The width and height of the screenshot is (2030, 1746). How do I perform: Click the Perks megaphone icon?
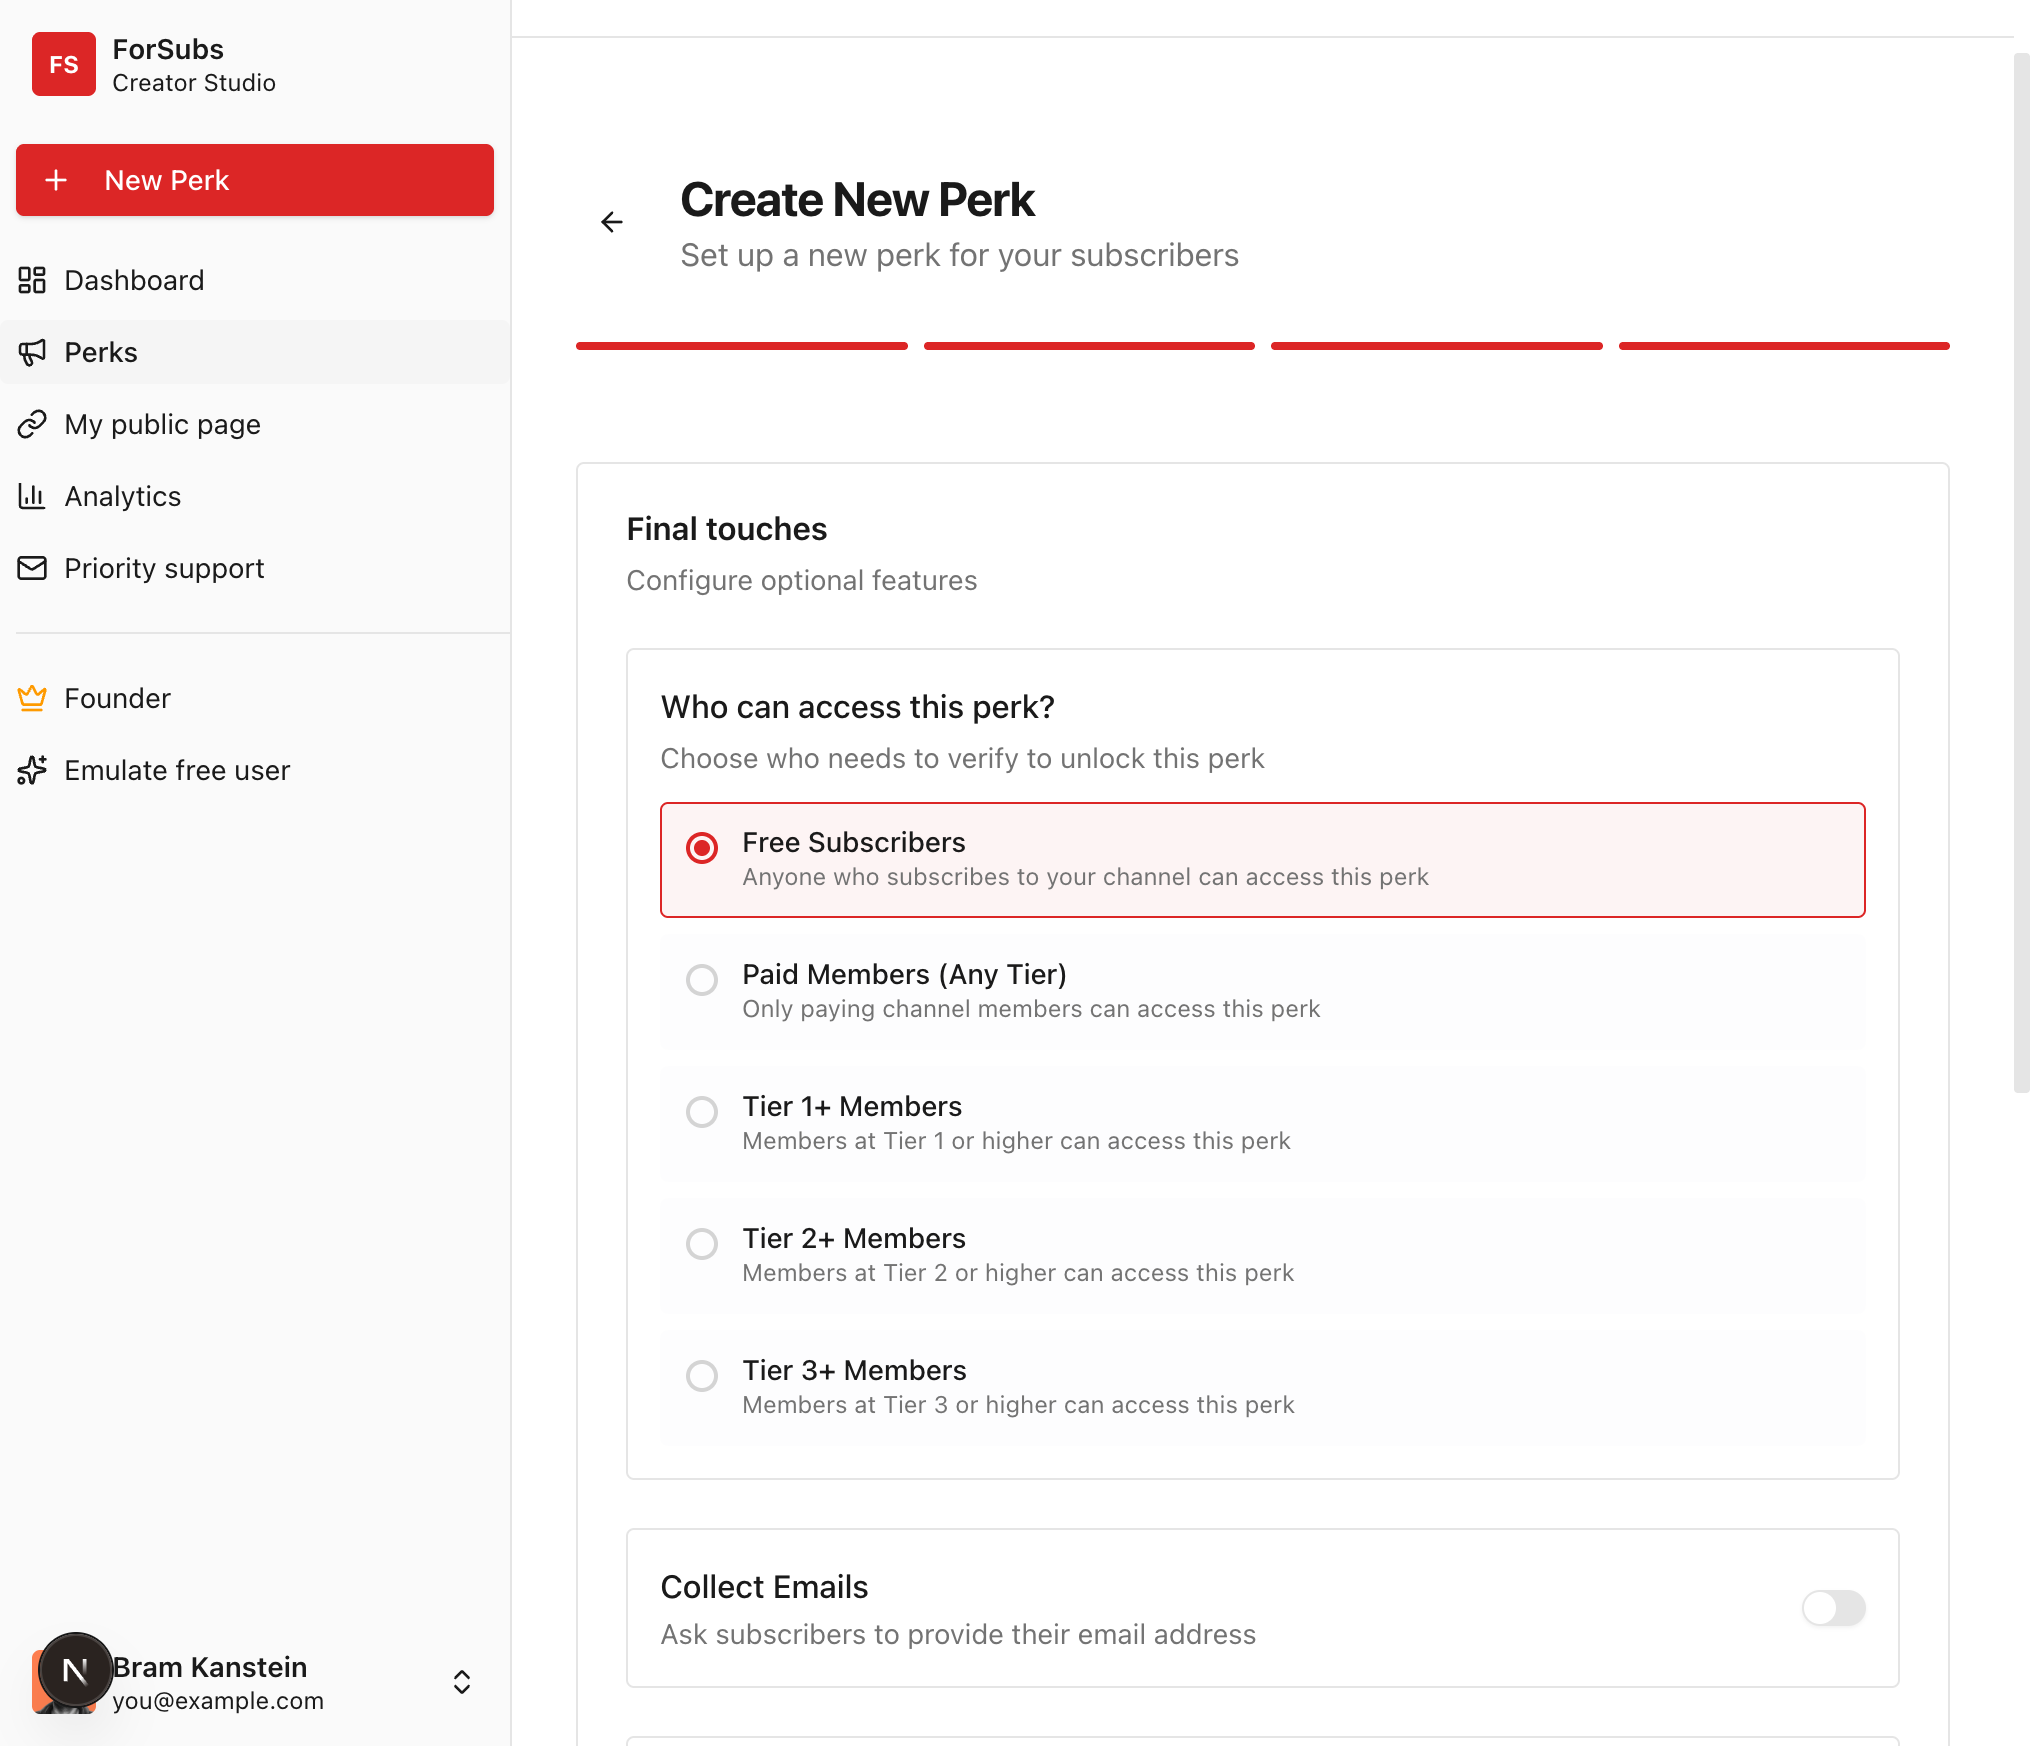[x=32, y=352]
